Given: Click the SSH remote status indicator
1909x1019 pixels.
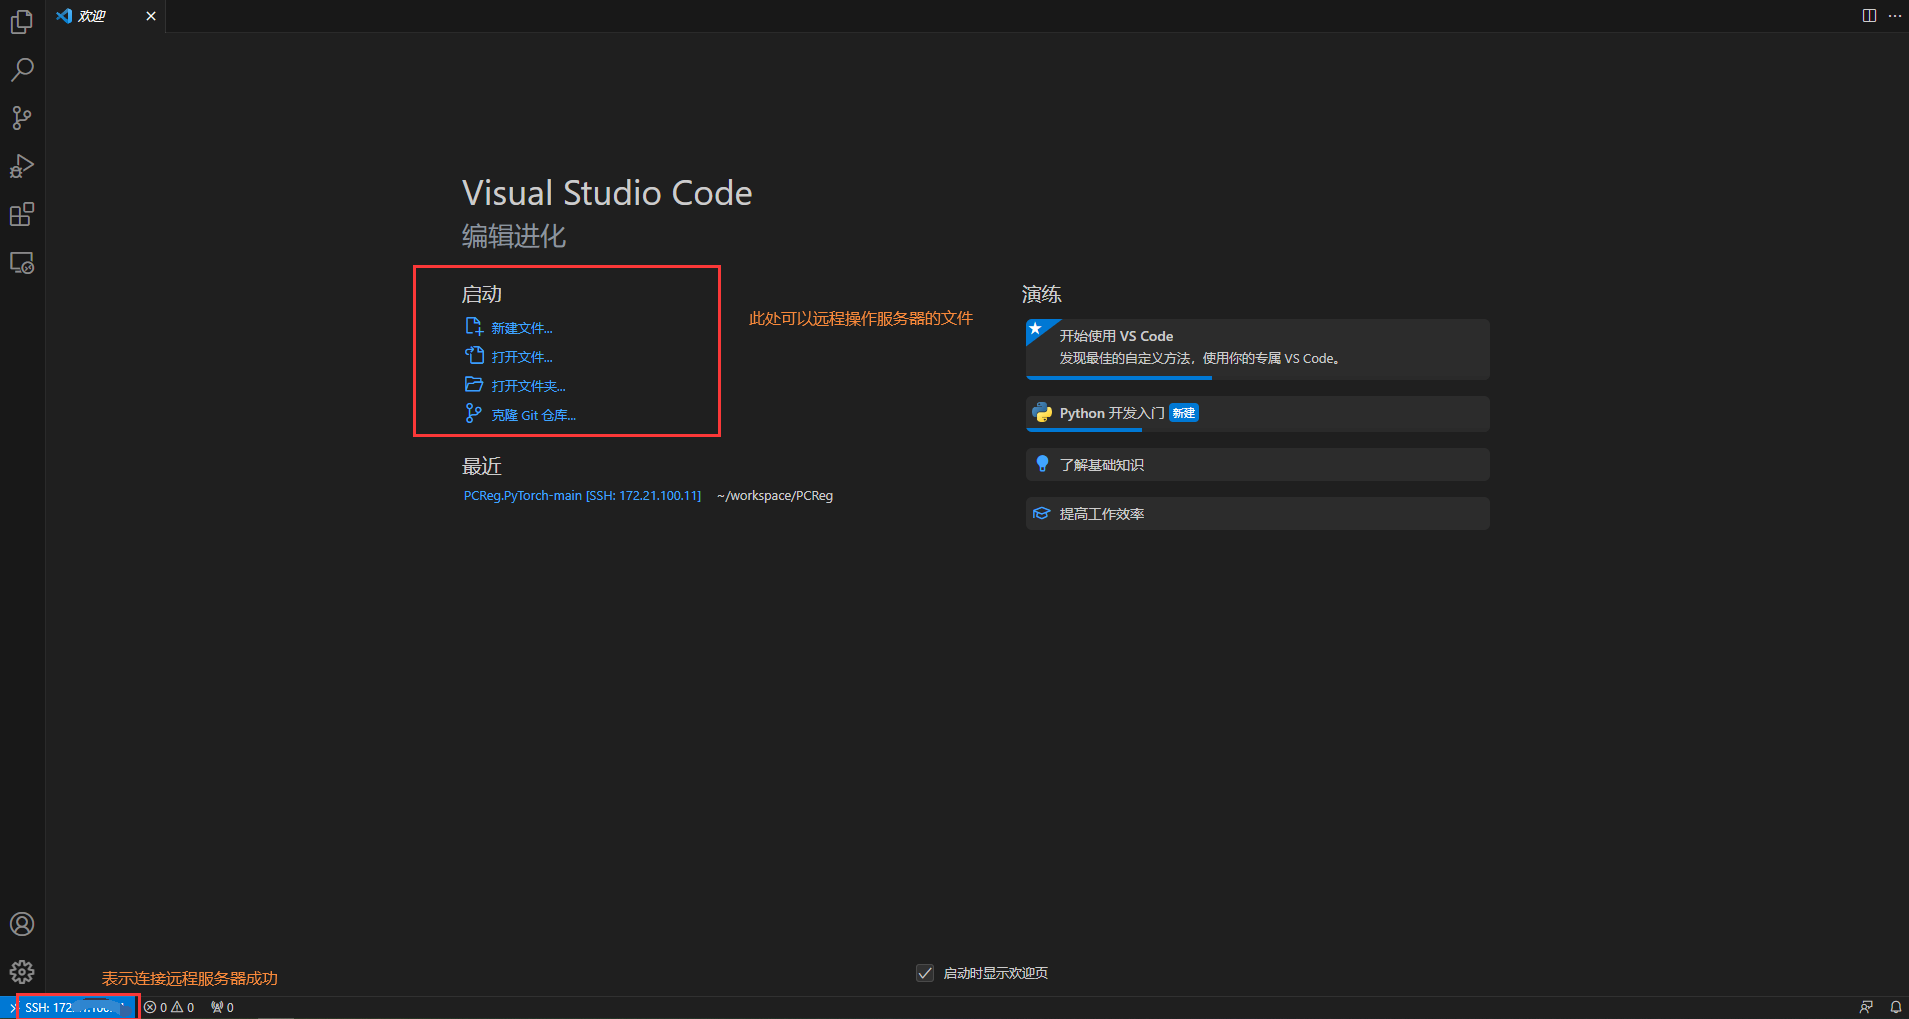Looking at the screenshot, I should click(69, 1007).
